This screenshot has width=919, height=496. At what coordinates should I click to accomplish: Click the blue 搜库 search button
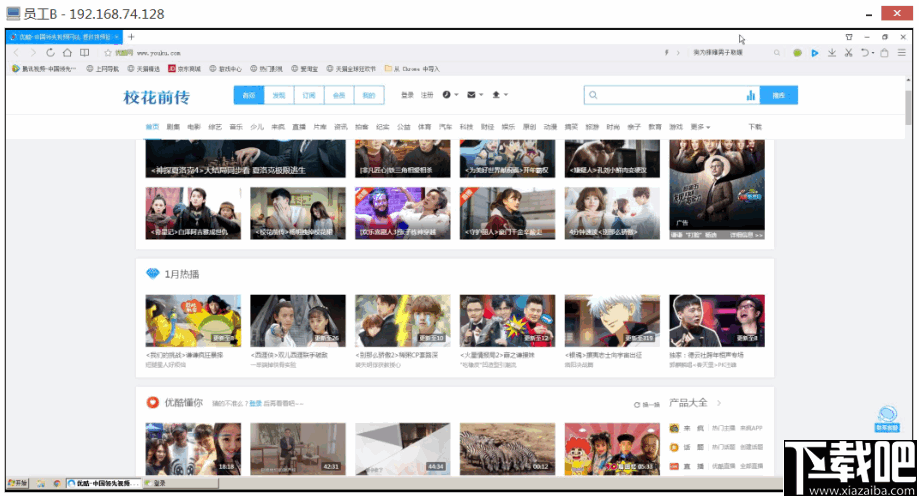(x=779, y=95)
